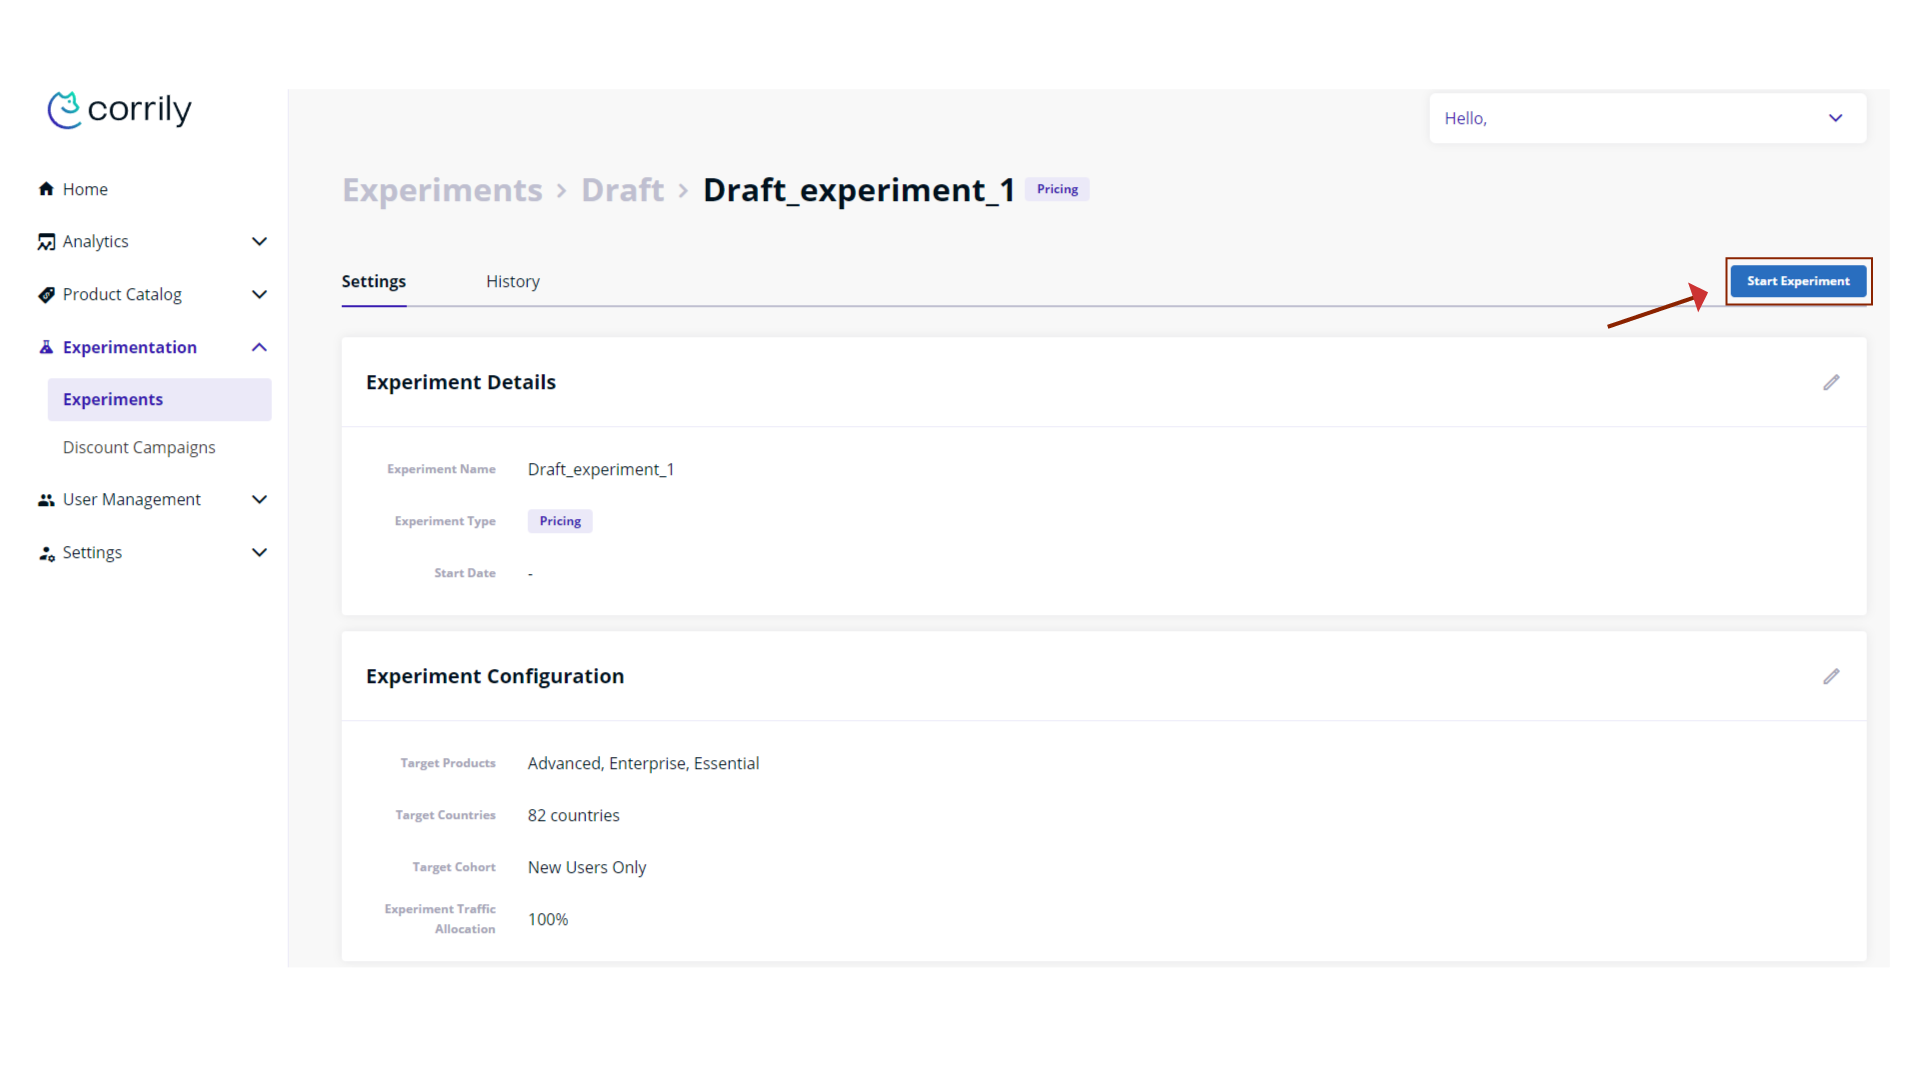Image resolution: width=1920 pixels, height=1080 pixels.
Task: Expand the Product Catalog chevron
Action: 259,295
